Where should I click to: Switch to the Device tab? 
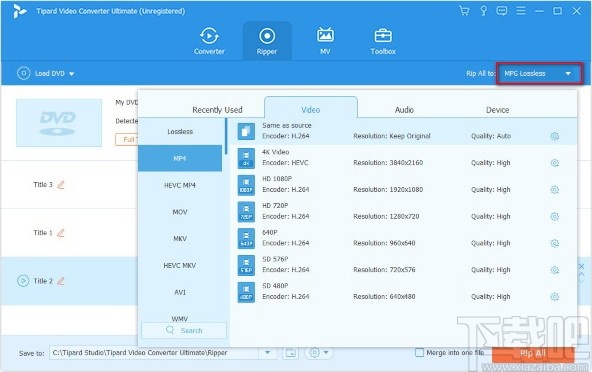[x=497, y=110]
